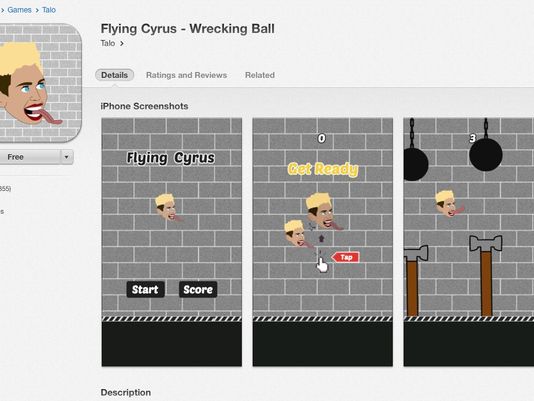Click the red Tap tag icon

tap(345, 257)
